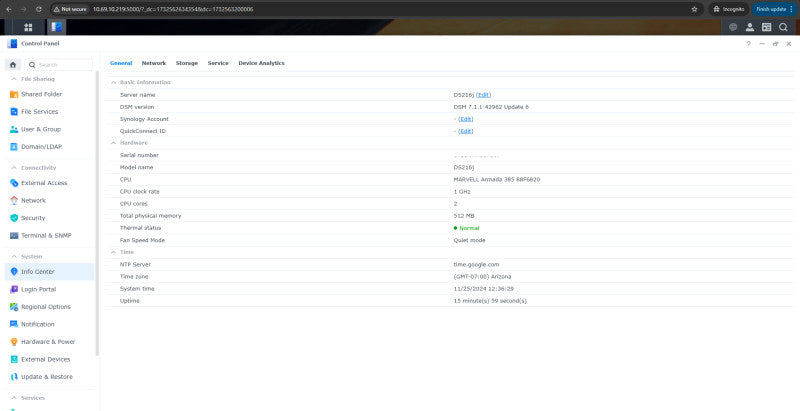Image resolution: width=800 pixels, height=411 pixels.
Task: Click the Normal thermal status text
Action: pyautogui.click(x=469, y=228)
